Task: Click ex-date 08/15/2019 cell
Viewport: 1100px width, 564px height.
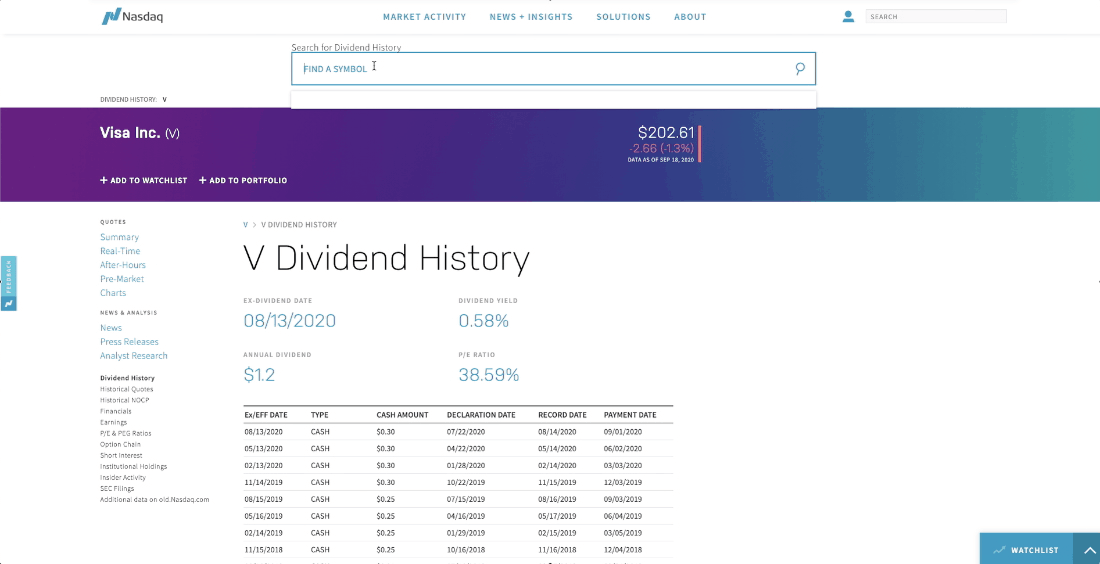Action: (x=264, y=499)
